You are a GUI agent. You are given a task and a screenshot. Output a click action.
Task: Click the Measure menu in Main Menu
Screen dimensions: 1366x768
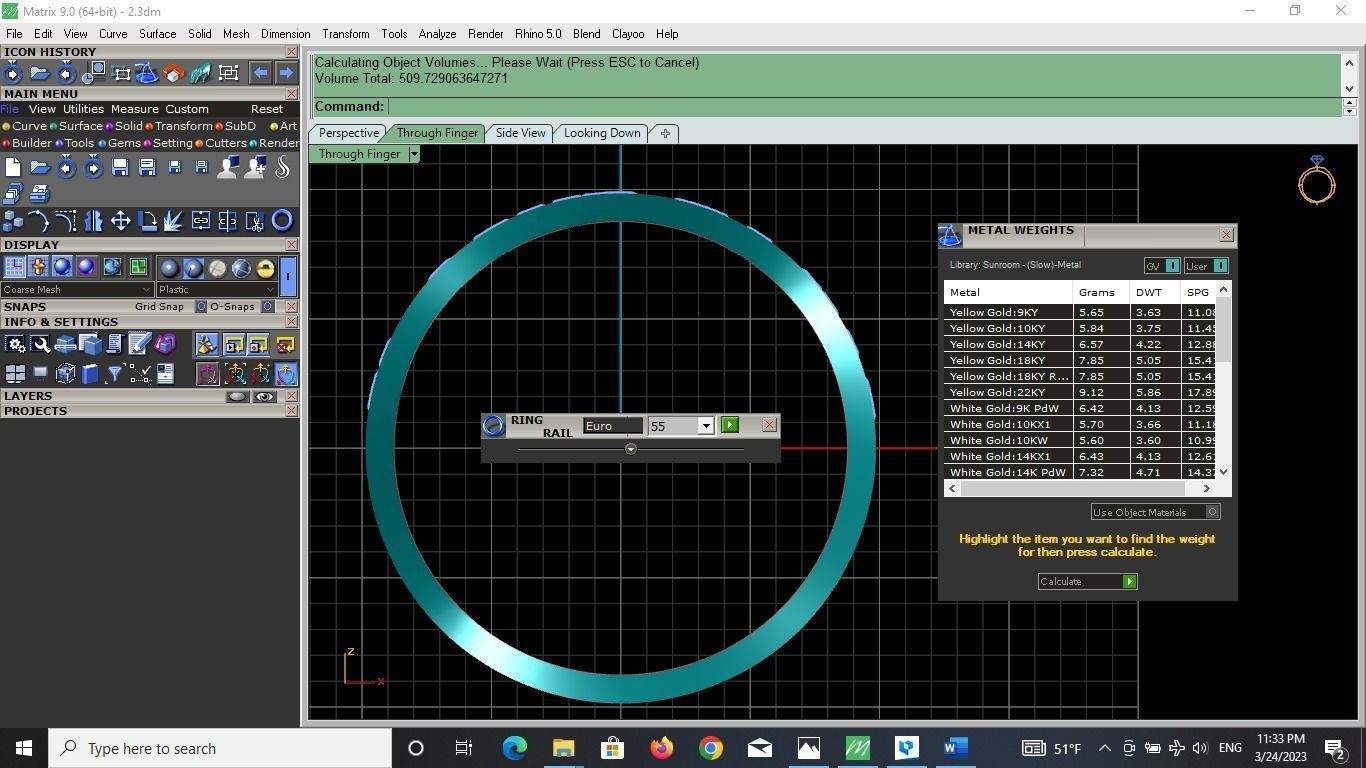point(134,109)
